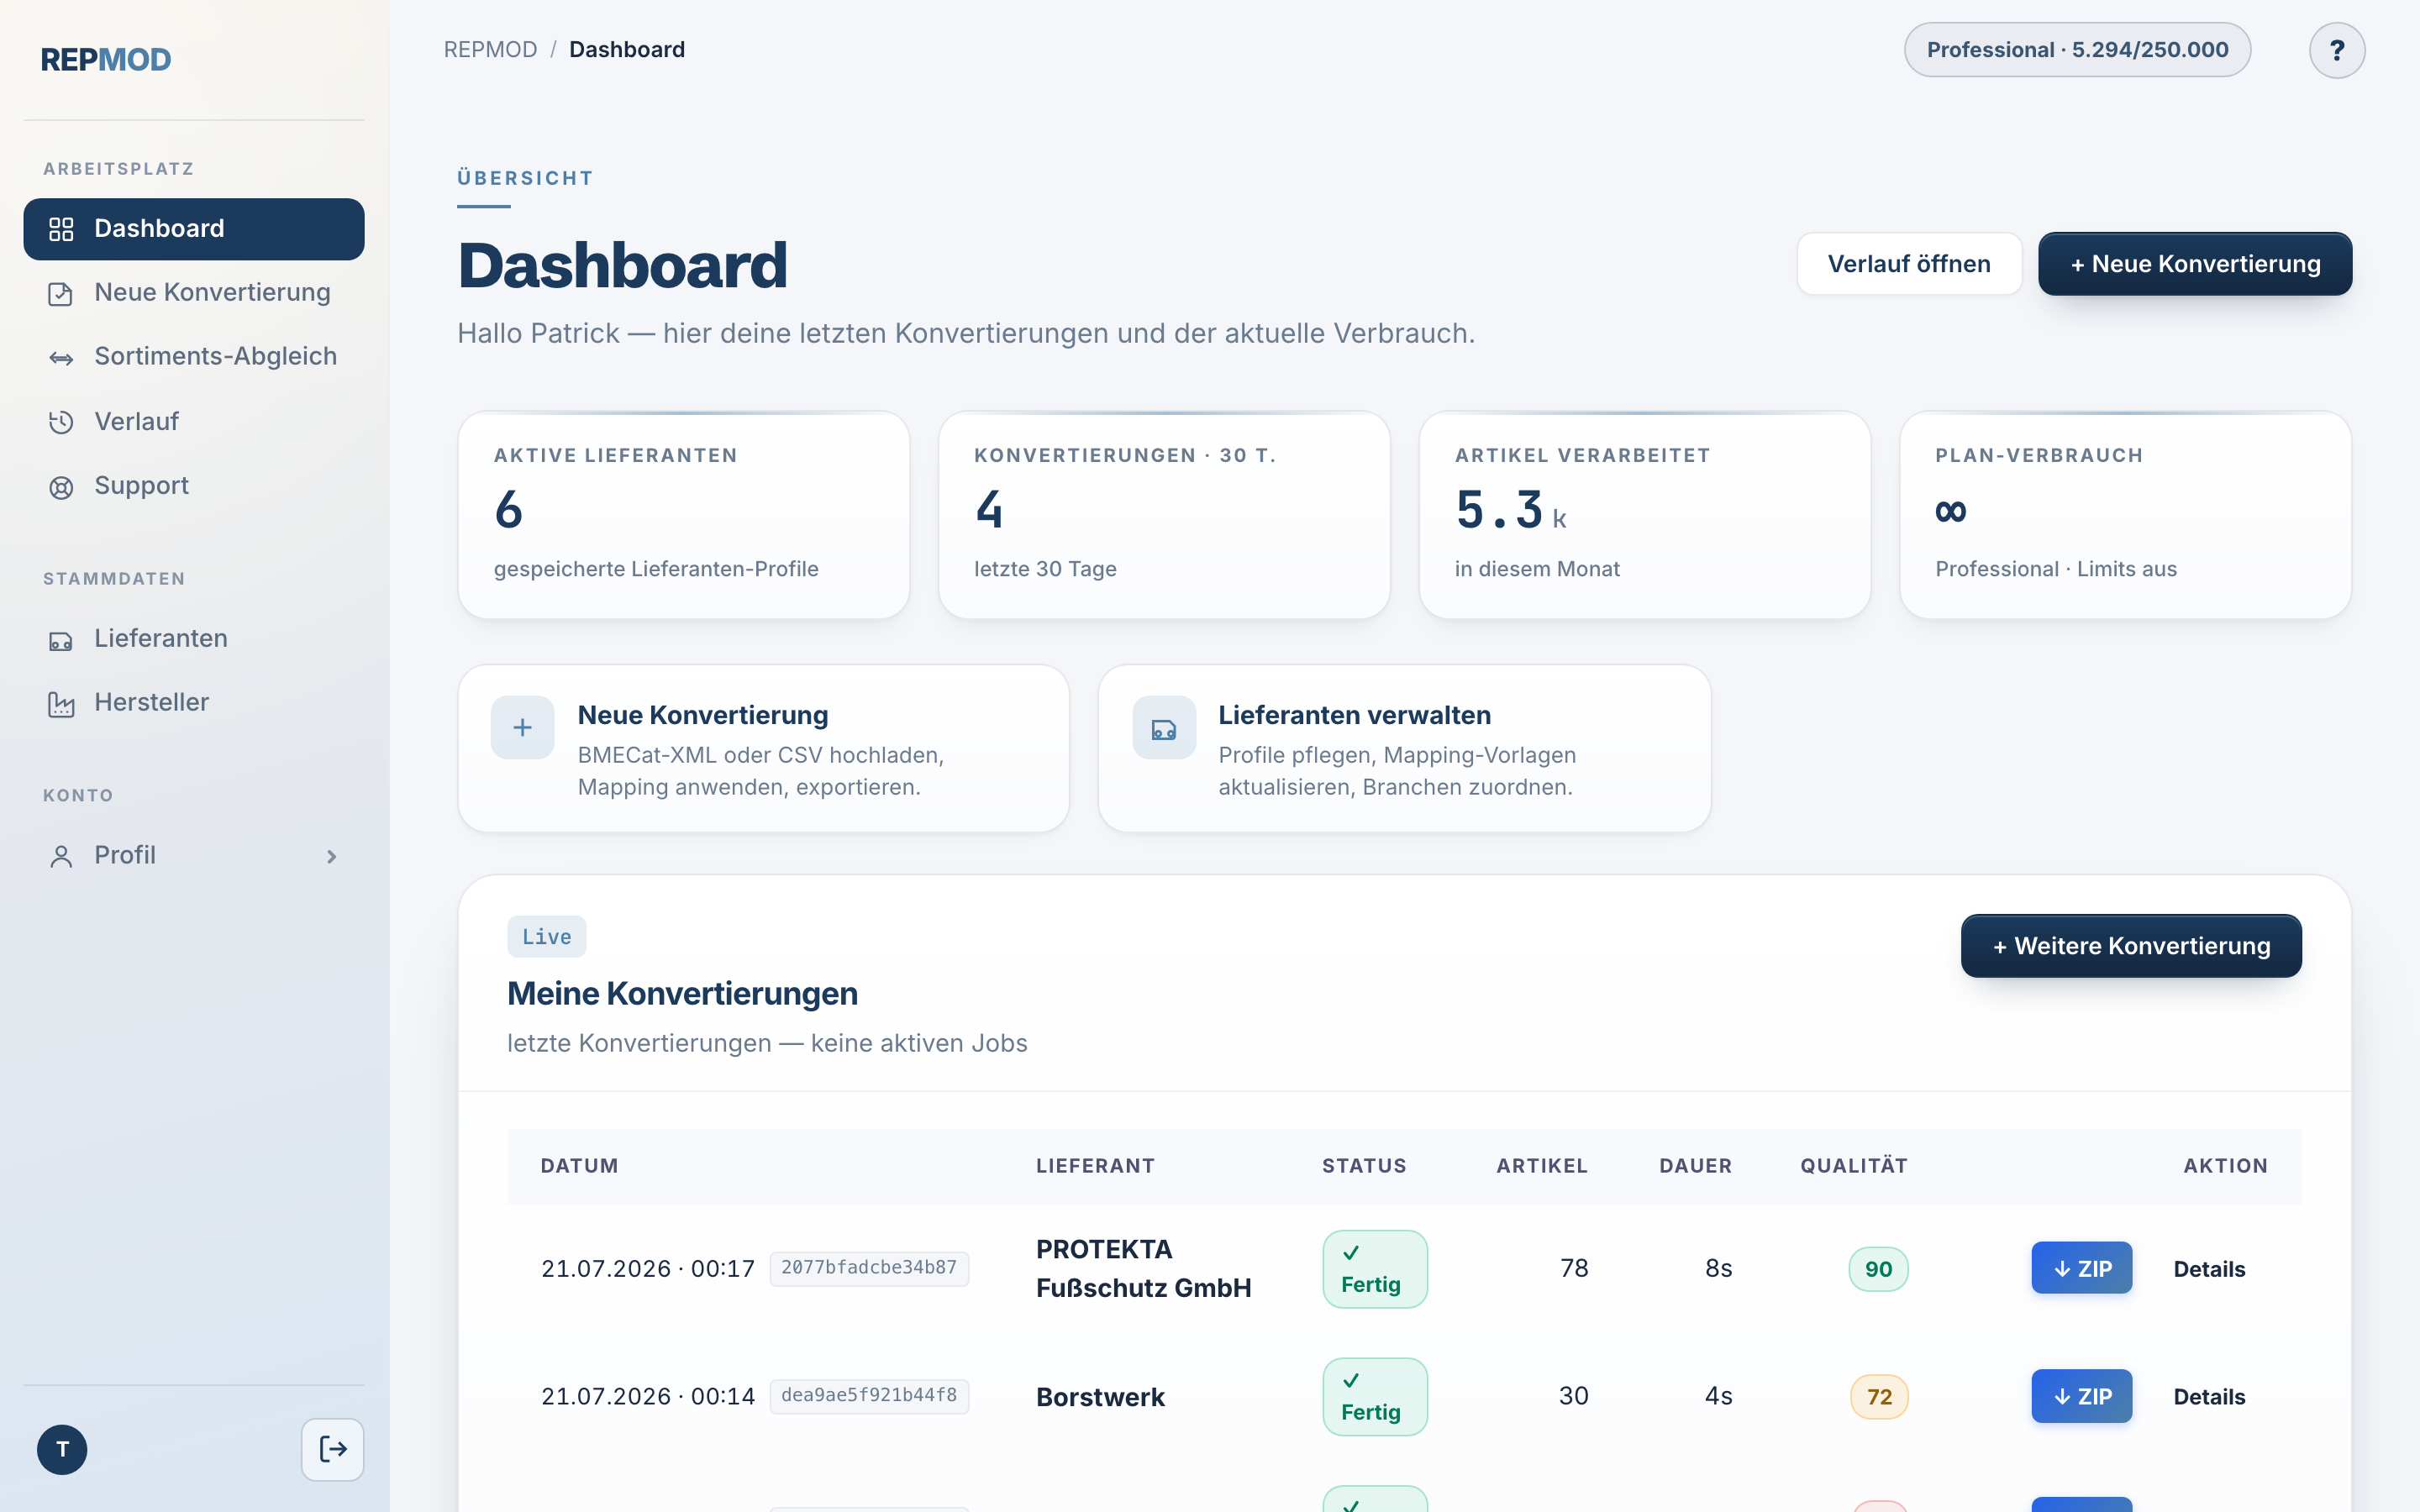Click date 21.07.2026 · 00:14
Screen dimensions: 2420x1512
pyautogui.click(x=648, y=1397)
